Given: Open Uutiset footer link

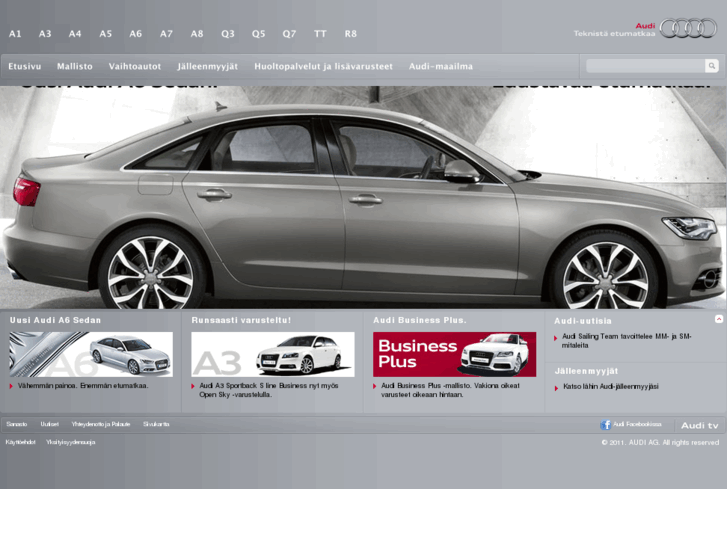Looking at the screenshot, I should (x=50, y=424).
